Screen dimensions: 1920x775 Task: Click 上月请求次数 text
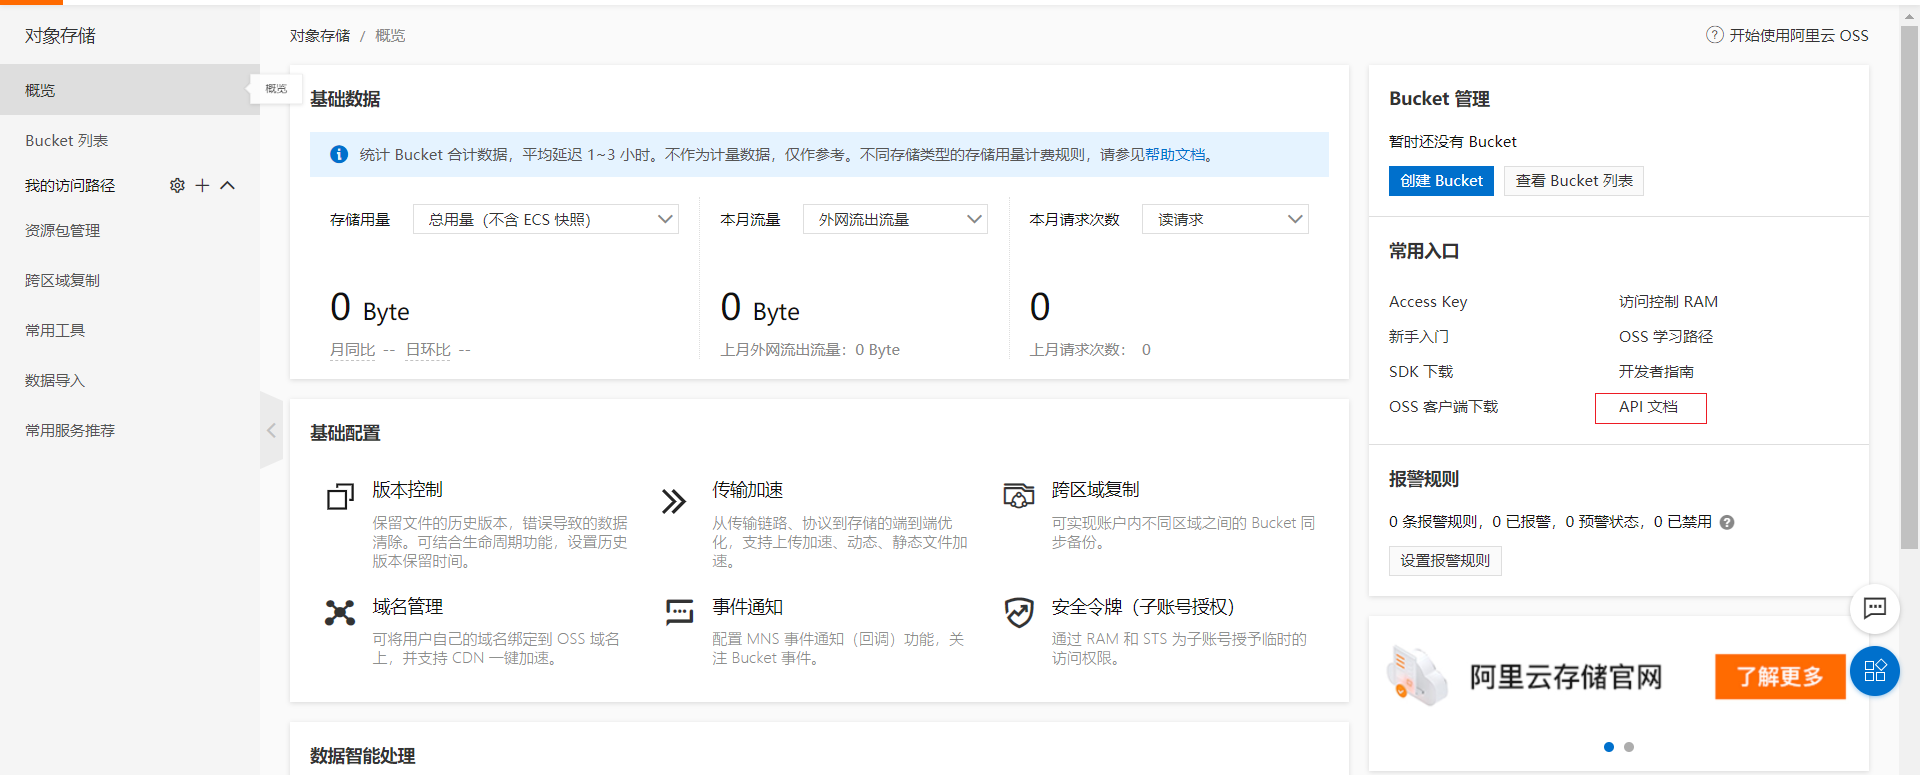pyautogui.click(x=1090, y=350)
